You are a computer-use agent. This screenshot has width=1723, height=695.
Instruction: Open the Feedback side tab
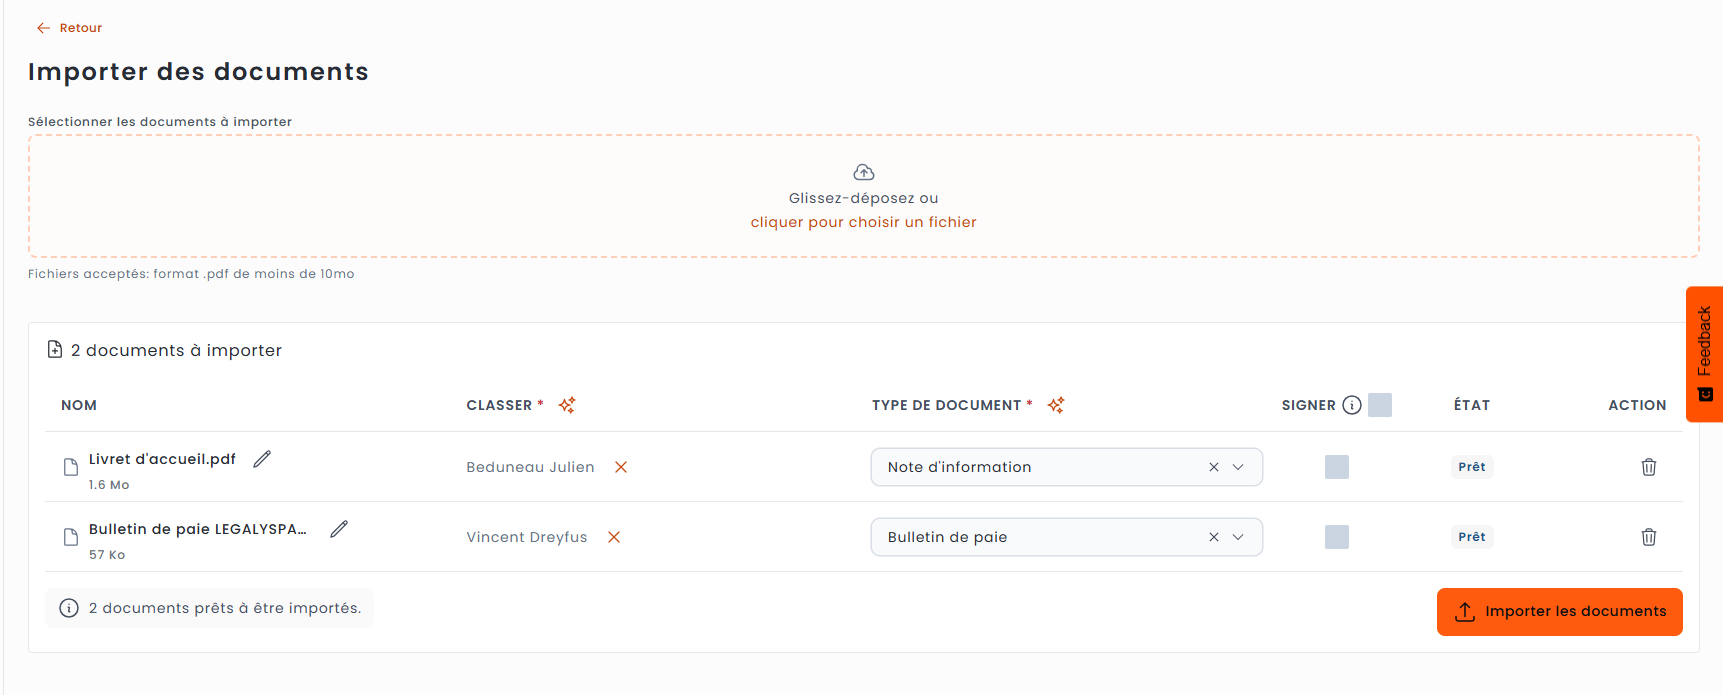[x=1705, y=354]
